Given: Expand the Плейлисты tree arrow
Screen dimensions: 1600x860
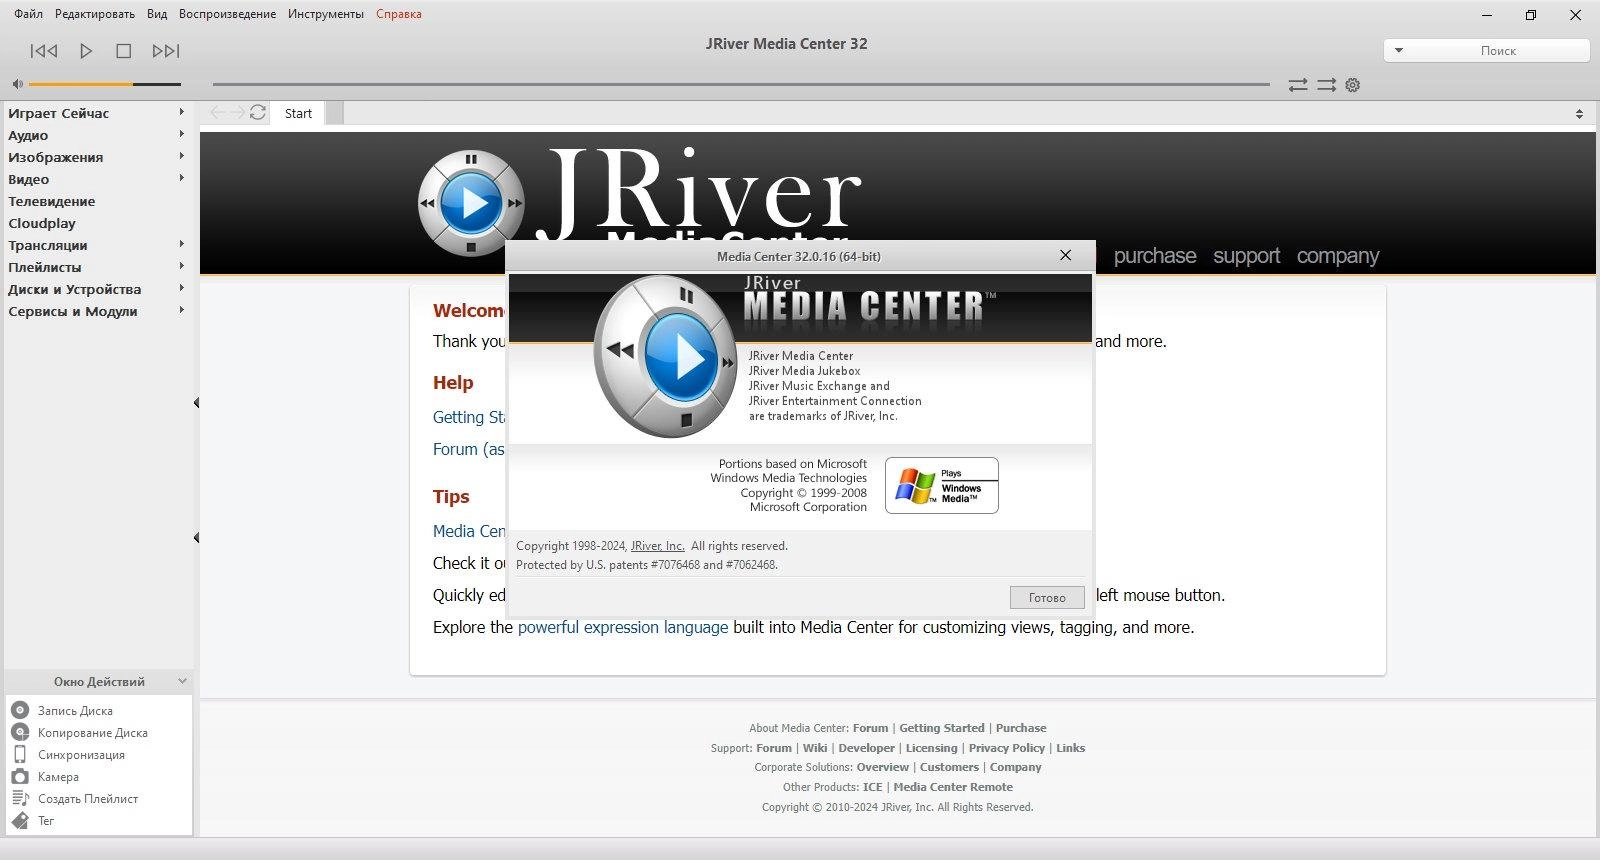Looking at the screenshot, I should click(181, 266).
